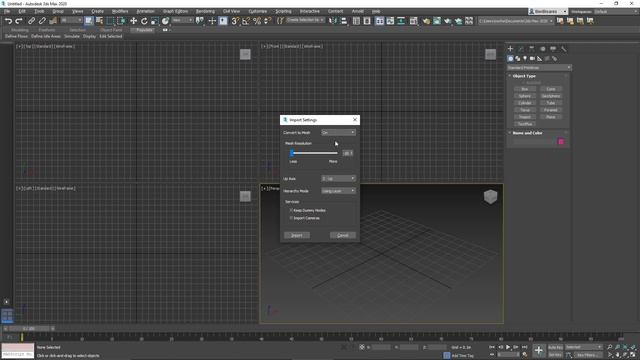Screen dimensions: 640x360
Task: Switch to the Motion command panel tab
Action: tap(542, 49)
